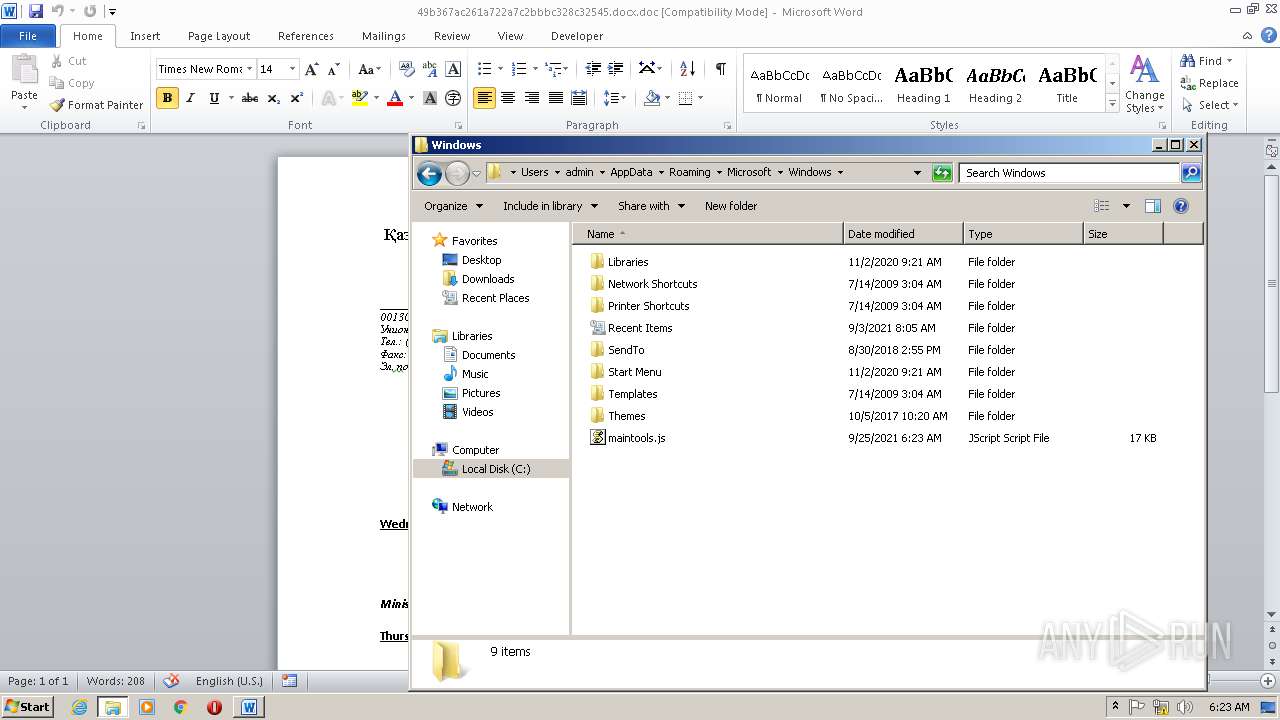The height and width of the screenshot is (720, 1280).
Task: Click the Format Painter tool
Action: tap(96, 105)
